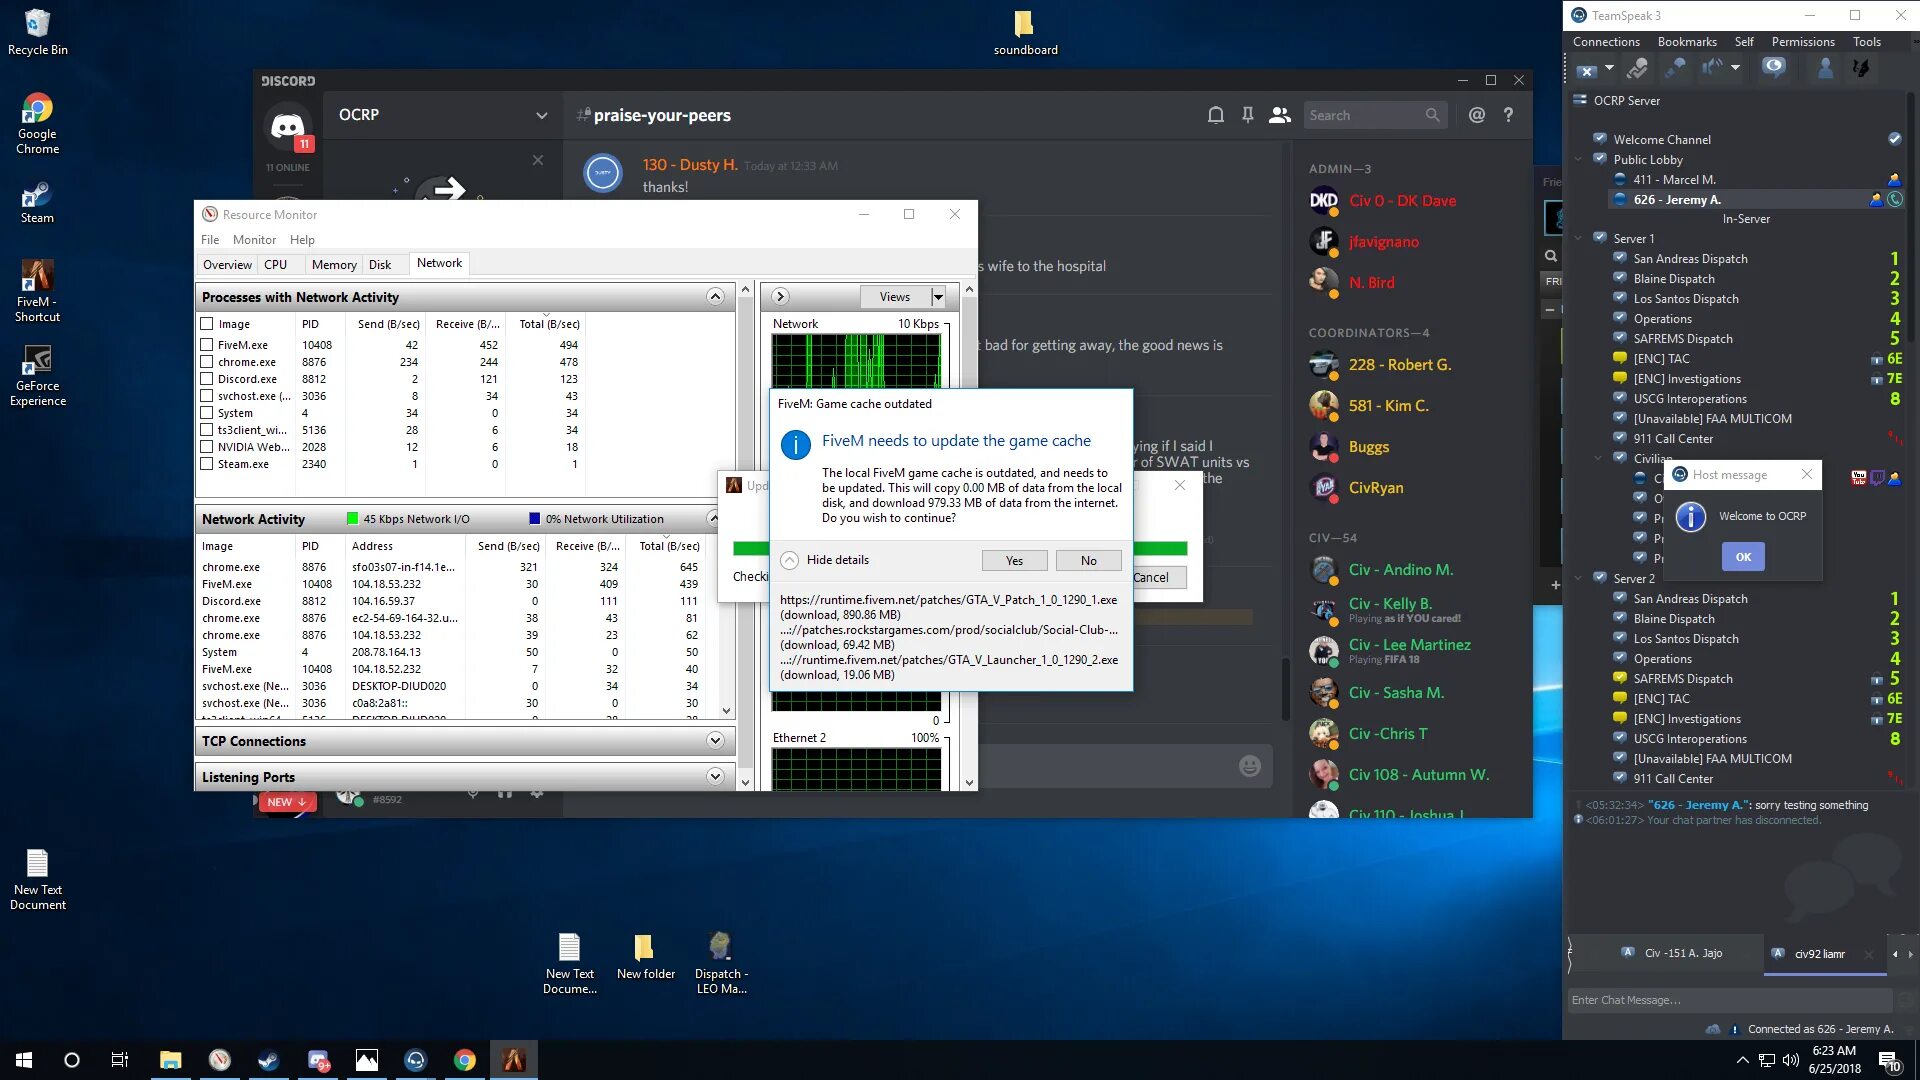Screen dimensions: 1920x1080
Task: Switch to the Memory tab
Action: pos(333,265)
